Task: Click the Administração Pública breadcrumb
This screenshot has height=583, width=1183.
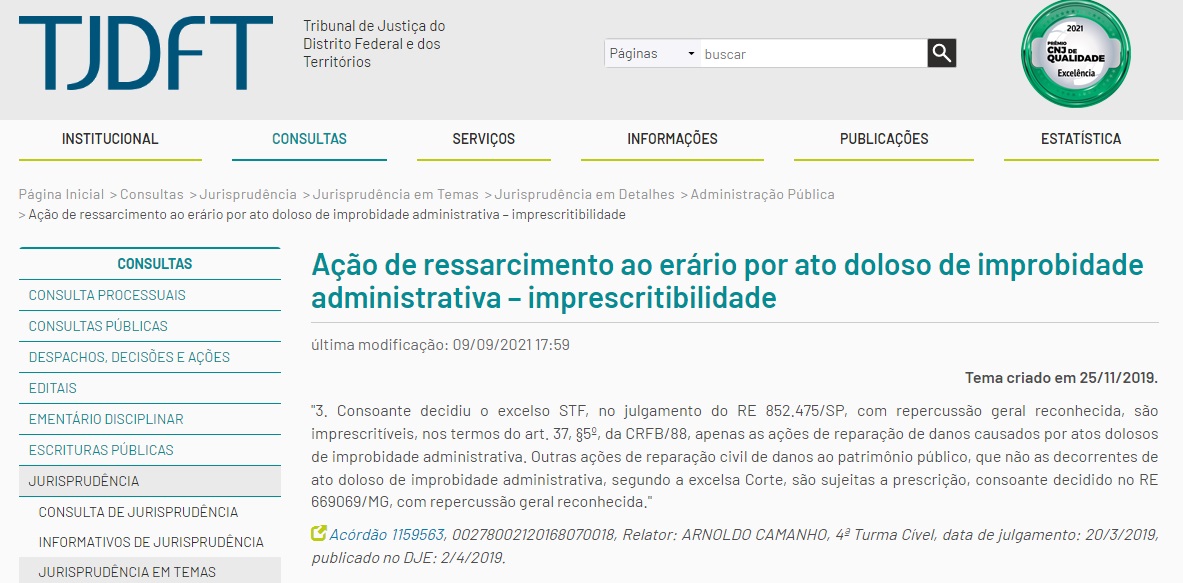Action: point(763,195)
